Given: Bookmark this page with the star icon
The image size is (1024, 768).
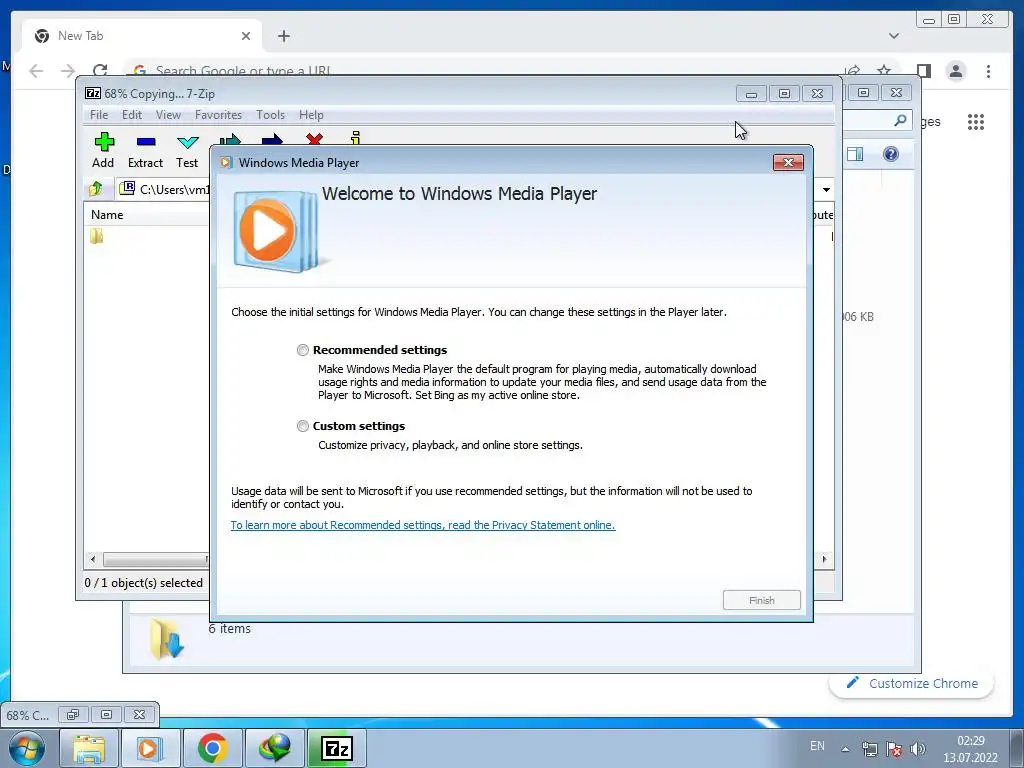Looking at the screenshot, I should [x=884, y=71].
